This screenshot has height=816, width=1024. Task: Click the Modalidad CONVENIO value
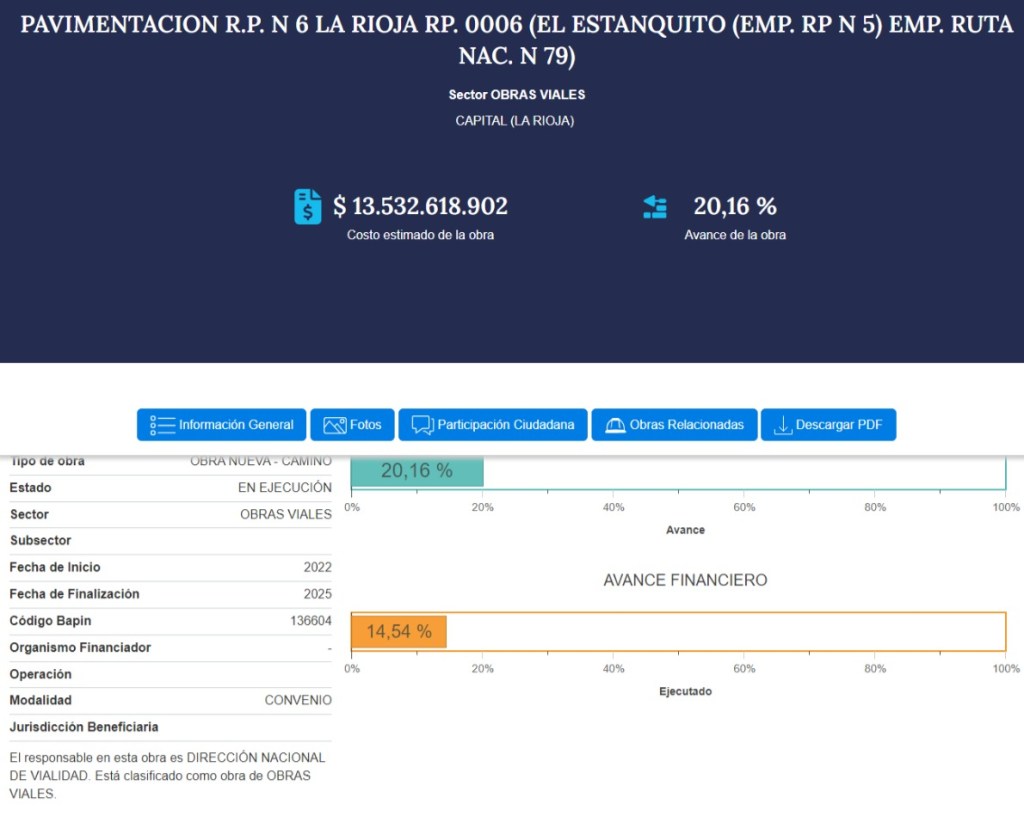pyautogui.click(x=298, y=701)
